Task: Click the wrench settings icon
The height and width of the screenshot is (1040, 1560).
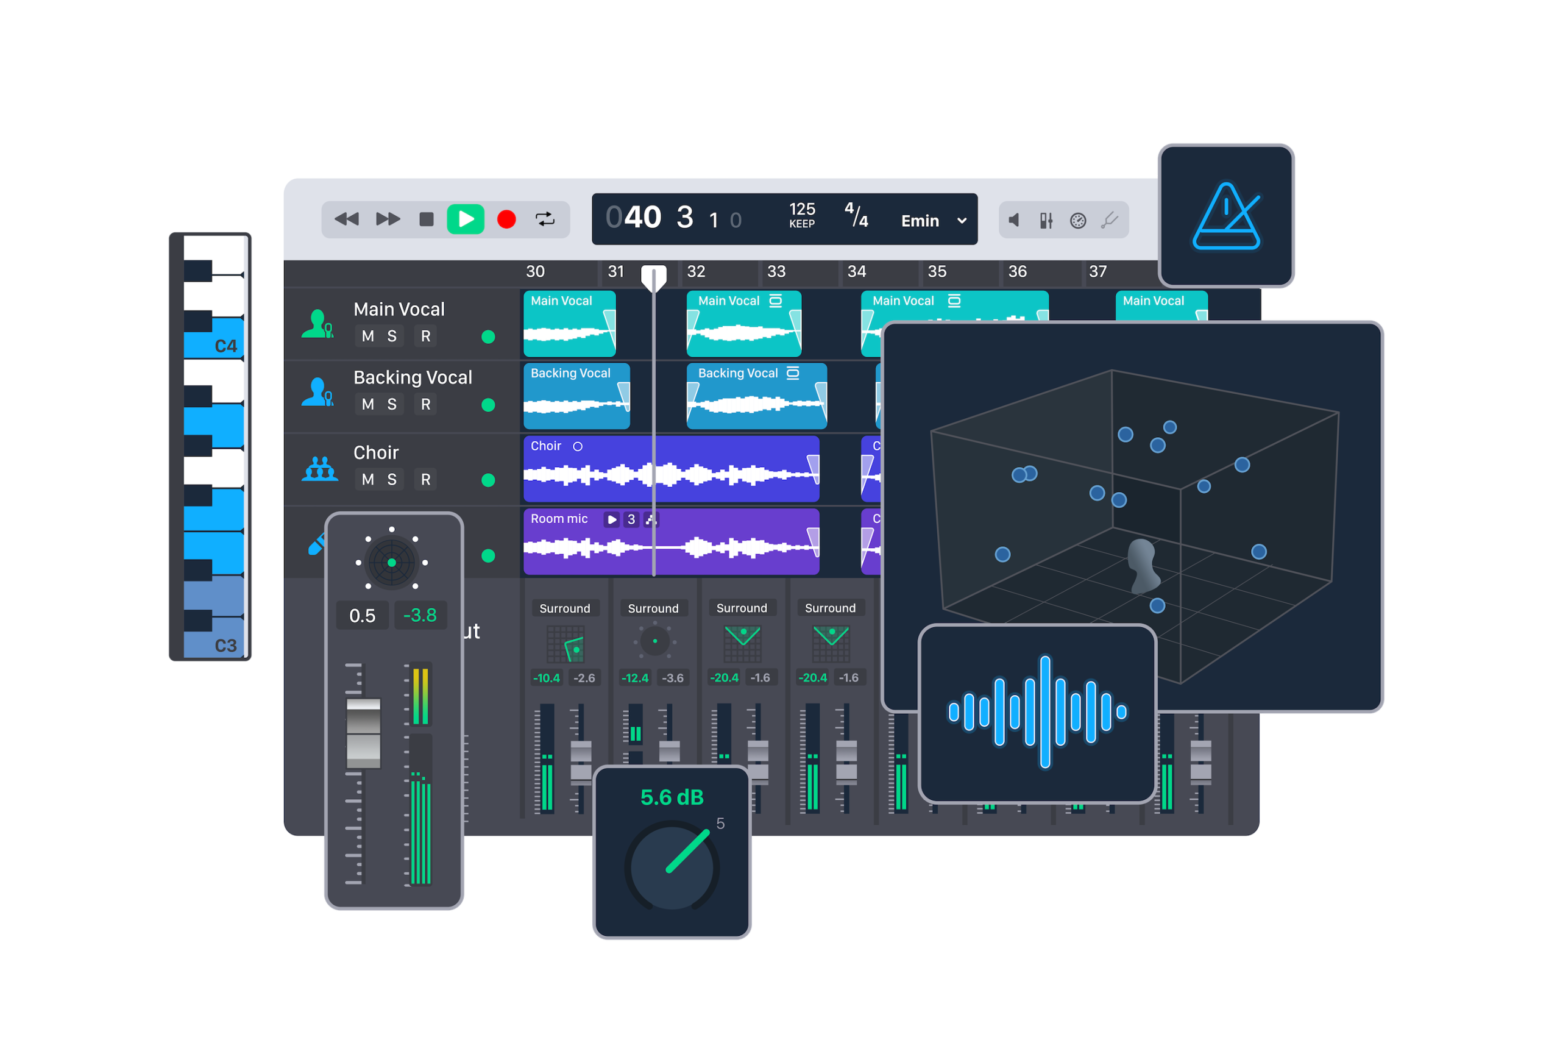Action: [x=1109, y=220]
